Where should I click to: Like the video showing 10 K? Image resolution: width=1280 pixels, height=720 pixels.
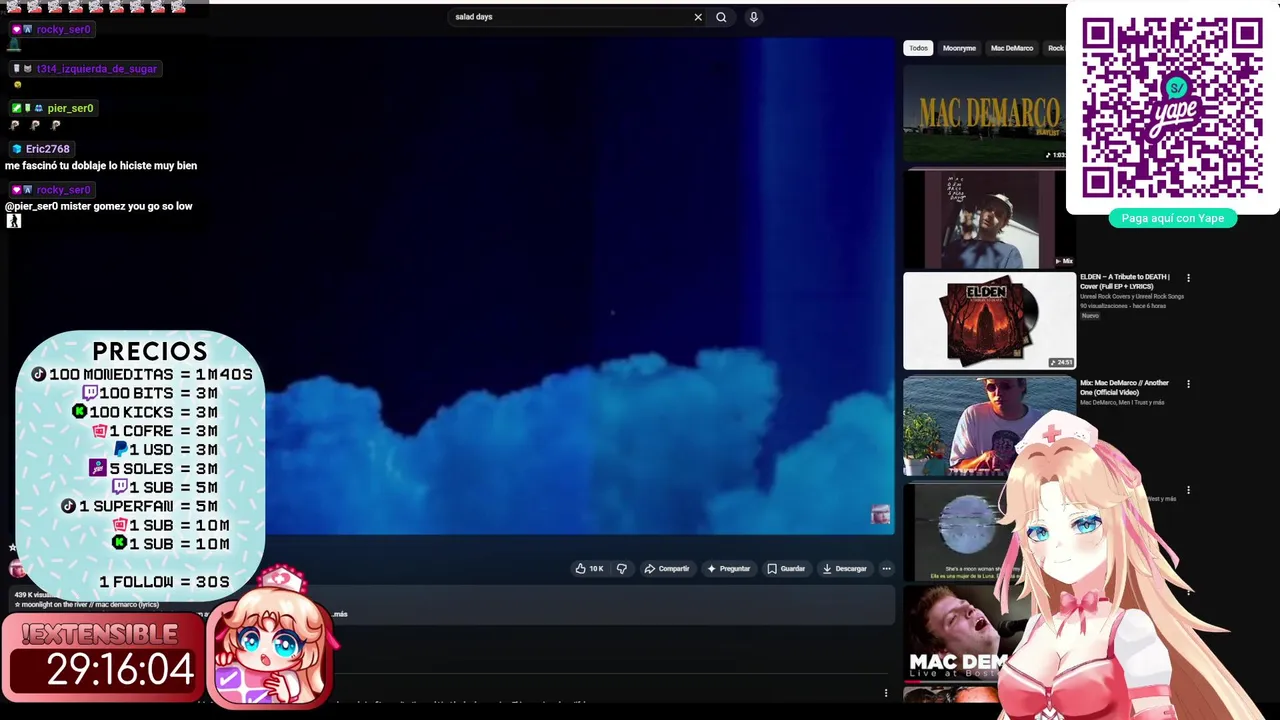point(589,569)
